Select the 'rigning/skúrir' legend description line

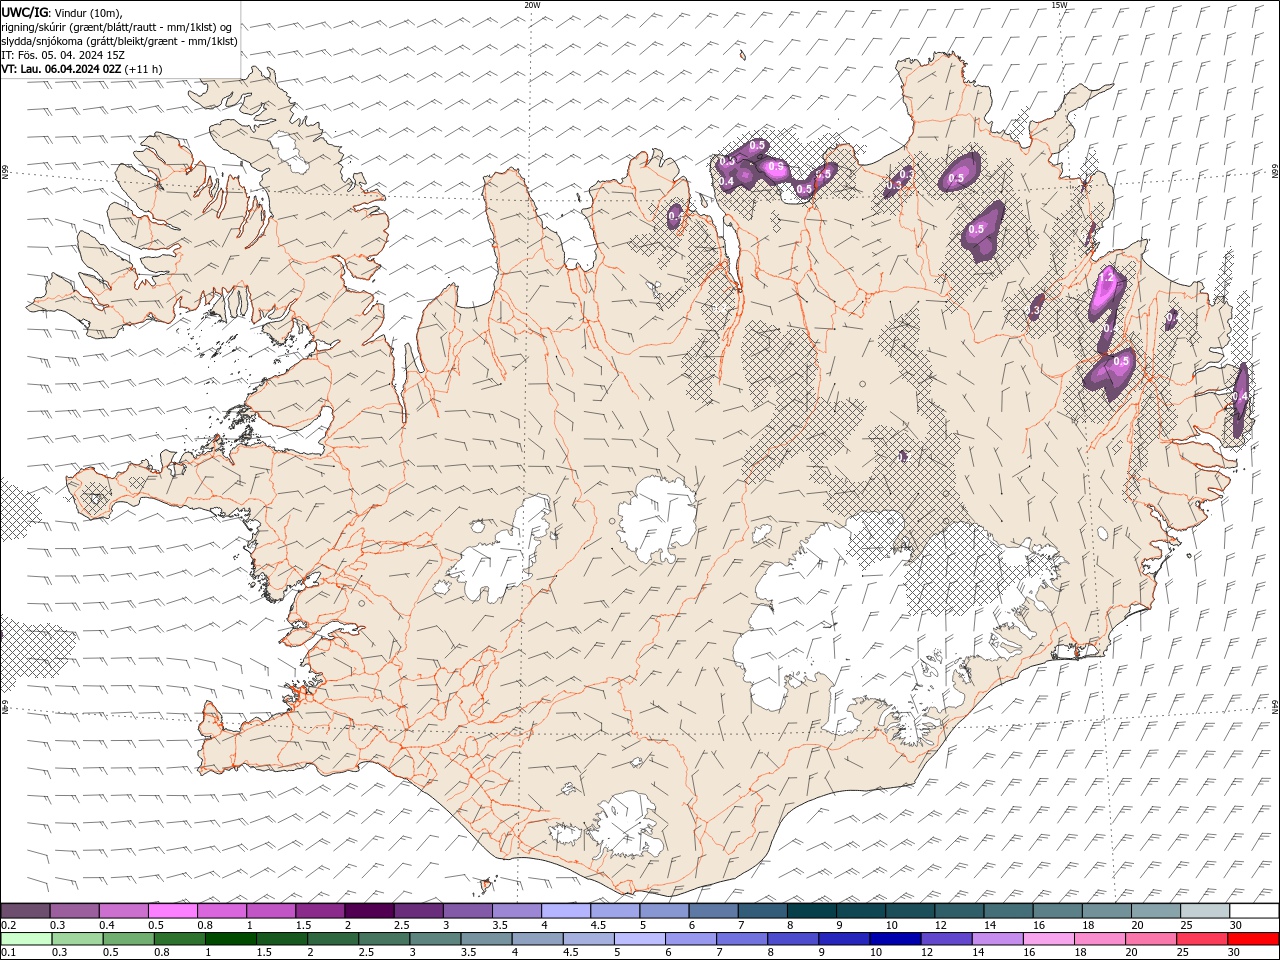tap(117, 27)
